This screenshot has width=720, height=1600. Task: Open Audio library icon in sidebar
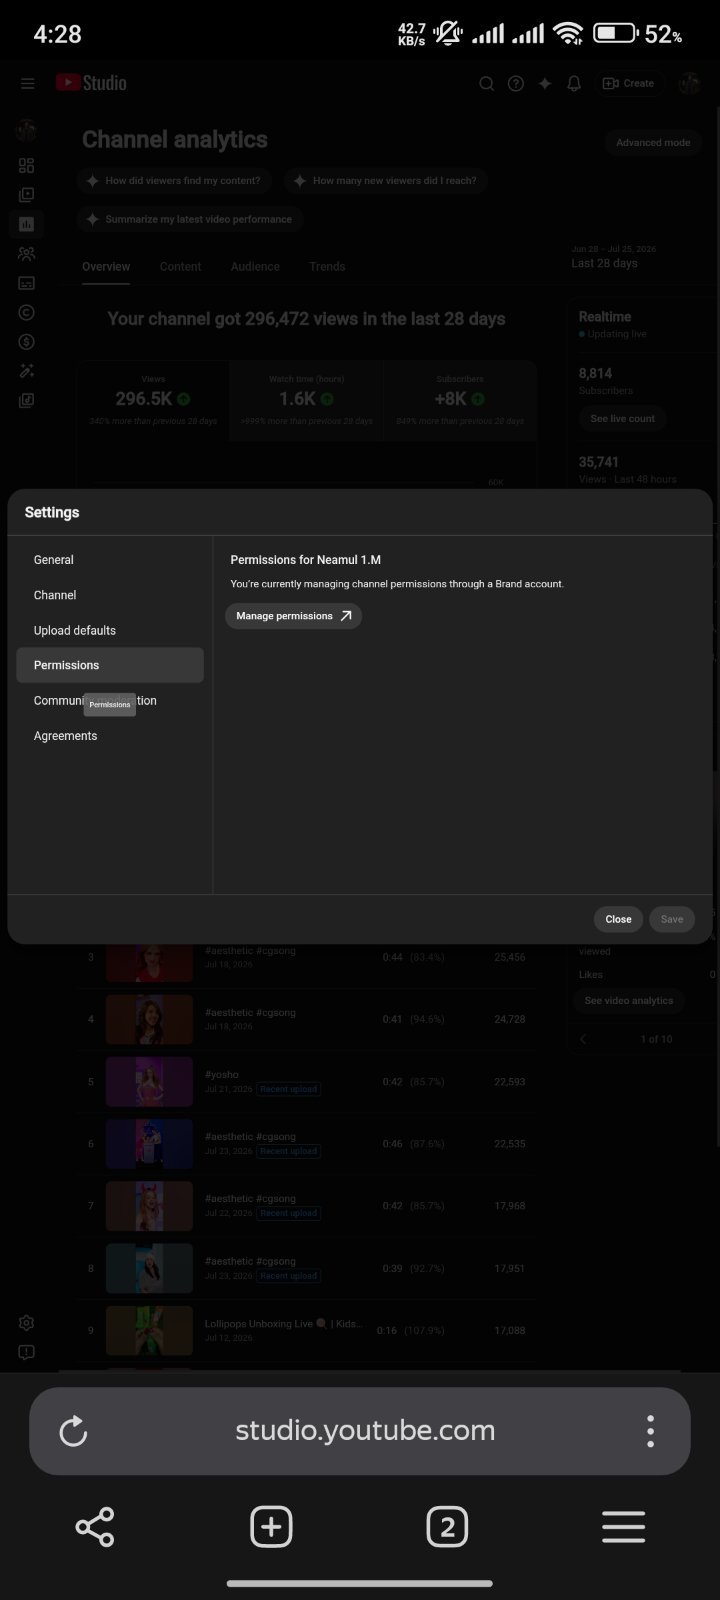27,400
